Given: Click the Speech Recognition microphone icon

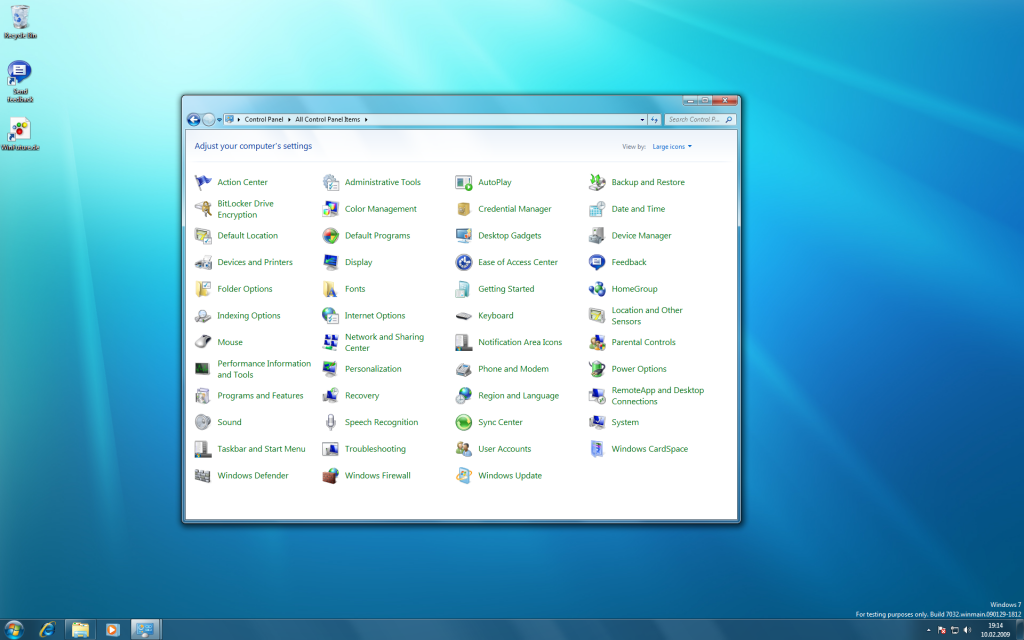Looking at the screenshot, I should [330, 423].
